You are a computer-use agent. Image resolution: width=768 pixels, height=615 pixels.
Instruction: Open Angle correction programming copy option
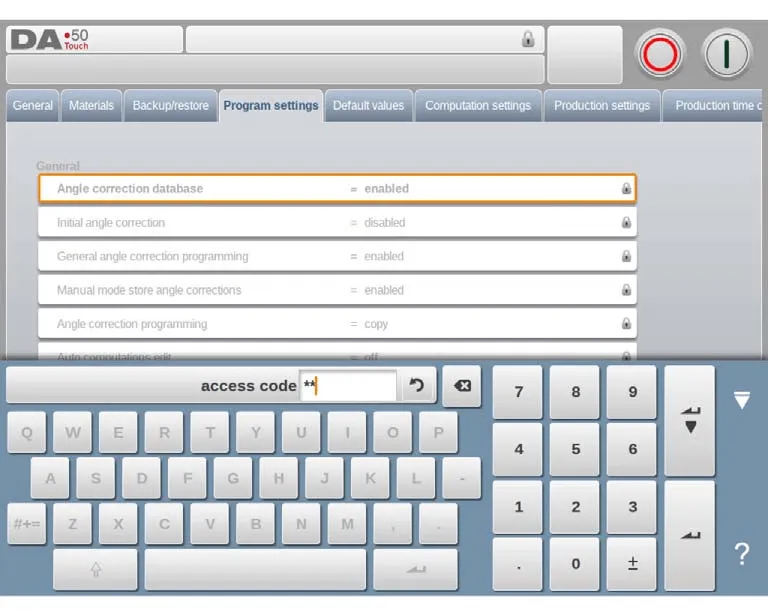336,325
